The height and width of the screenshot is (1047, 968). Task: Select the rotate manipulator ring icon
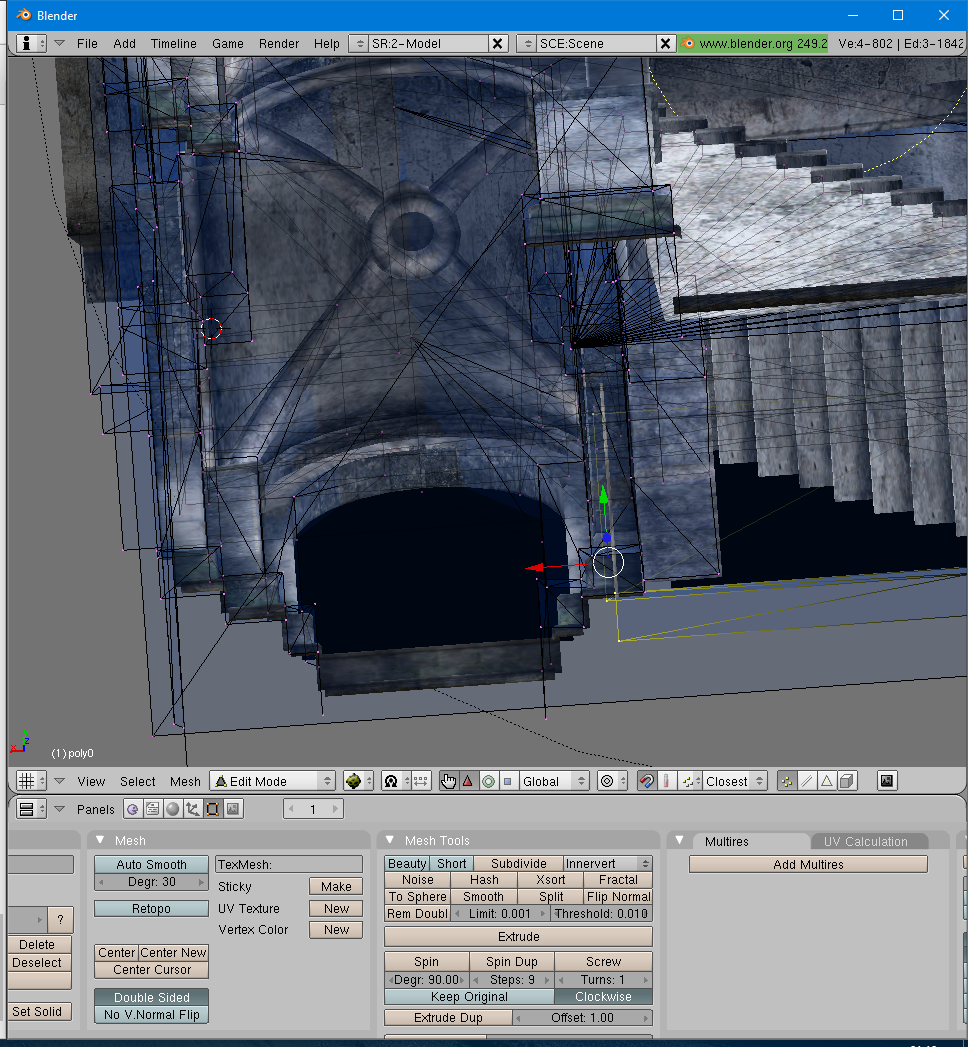488,781
